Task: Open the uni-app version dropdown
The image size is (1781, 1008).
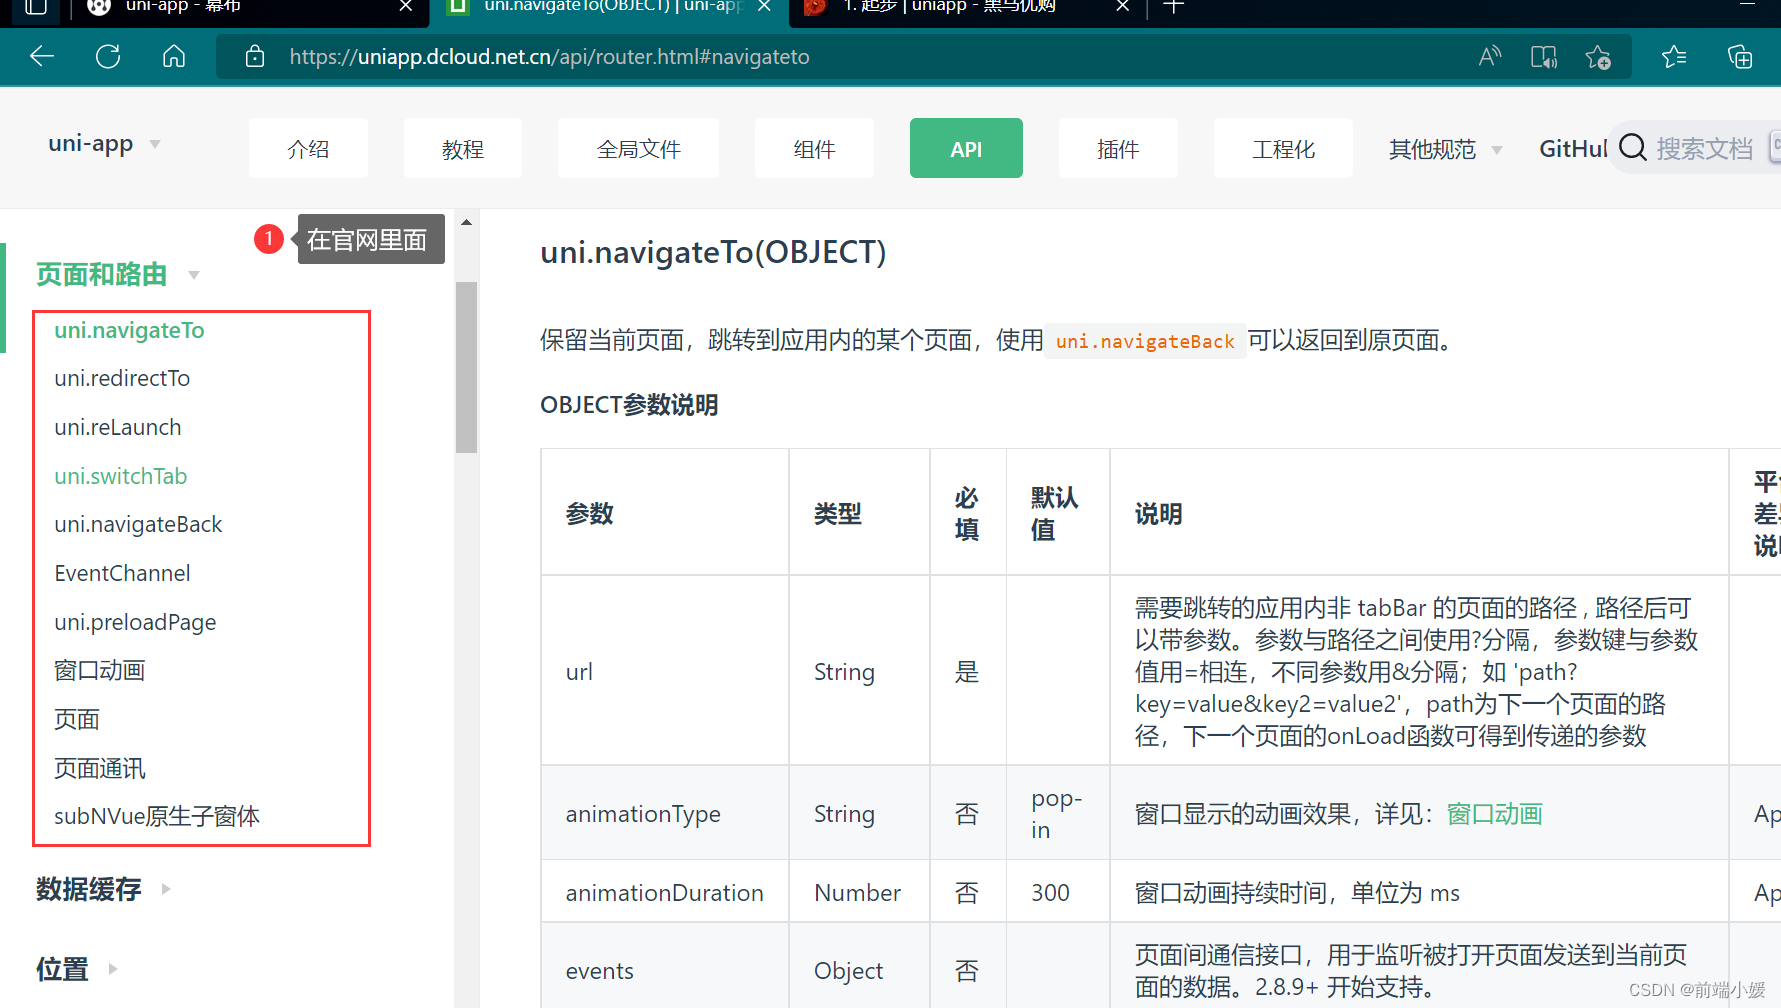Action: coord(105,144)
